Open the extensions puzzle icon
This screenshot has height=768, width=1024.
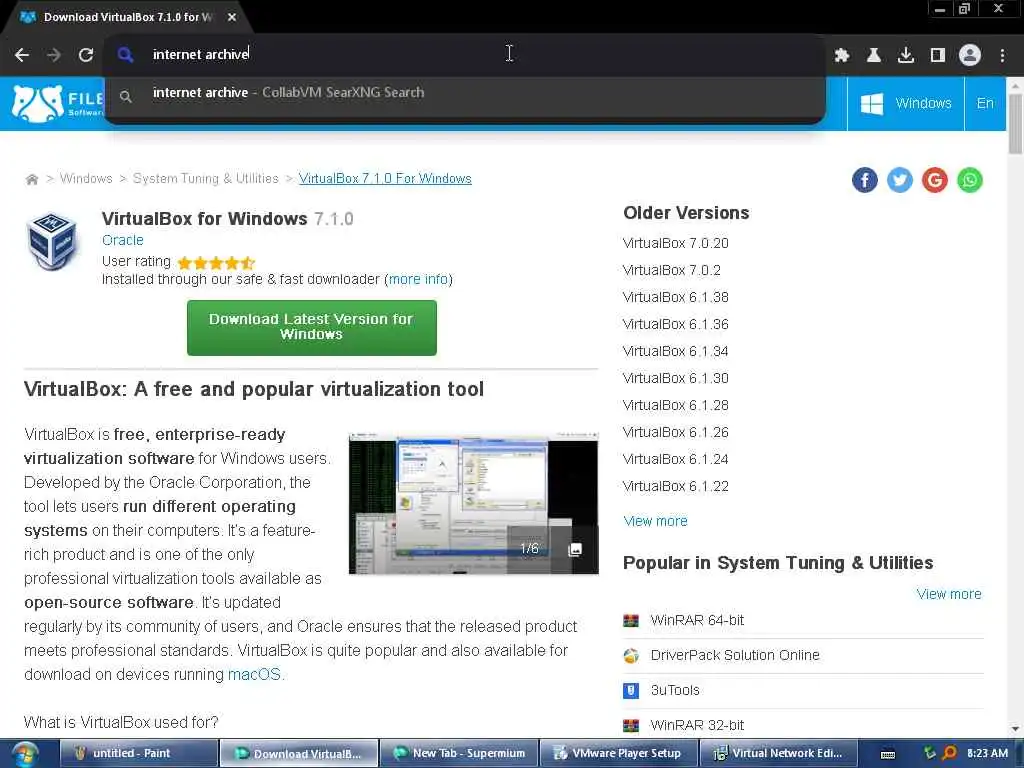pyautogui.click(x=842, y=55)
